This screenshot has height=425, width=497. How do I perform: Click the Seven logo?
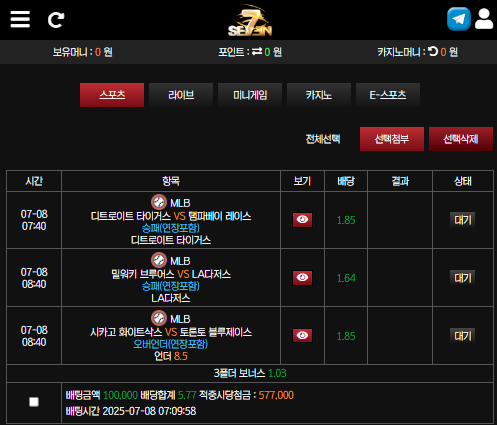250,20
